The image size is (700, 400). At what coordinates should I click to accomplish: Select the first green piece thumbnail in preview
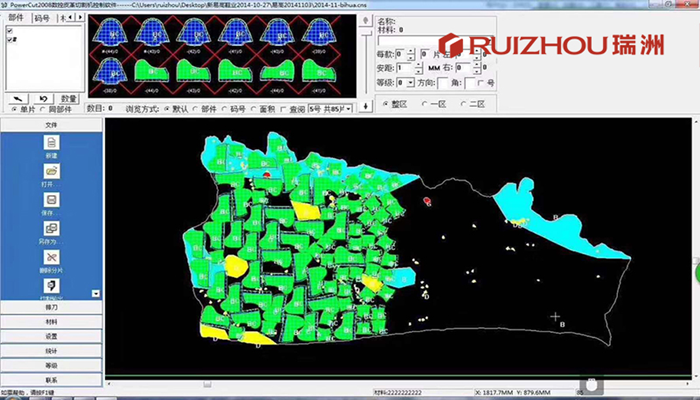[152, 71]
